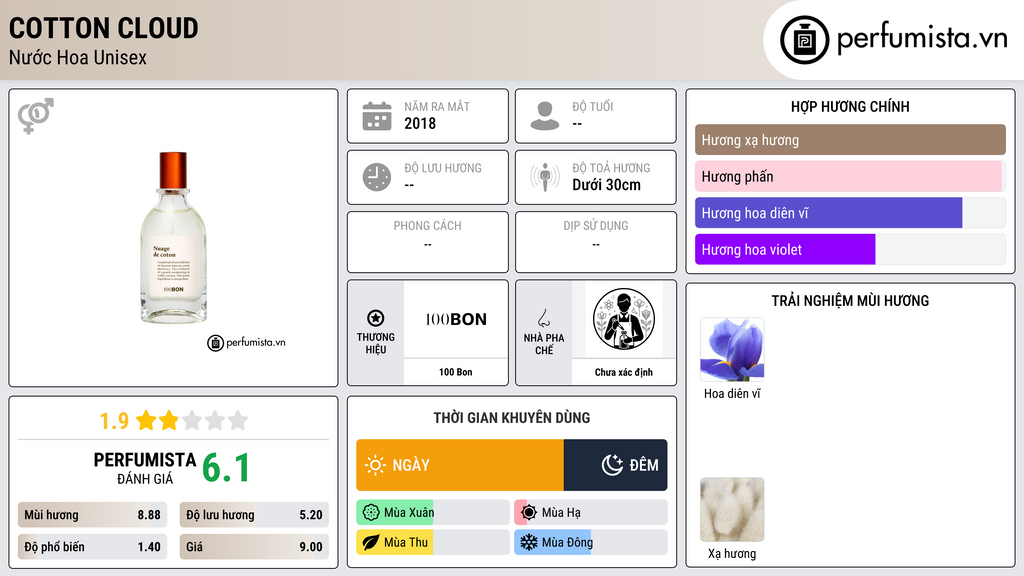Click the last grey rating star
Viewport: 1024px width, 576px height.
pos(238,420)
